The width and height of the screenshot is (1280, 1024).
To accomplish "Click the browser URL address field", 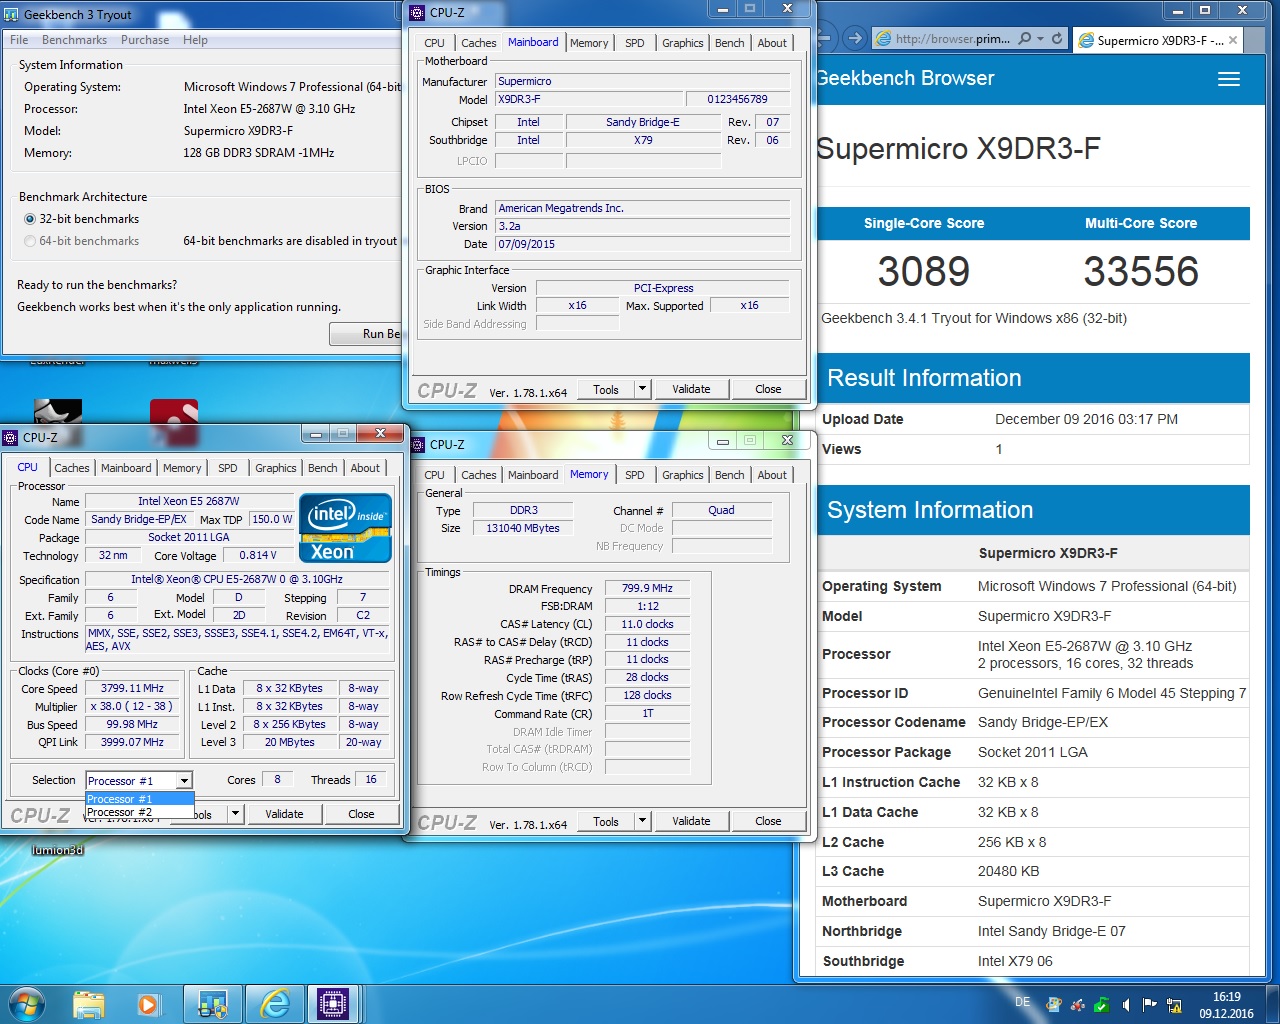I will click(952, 39).
